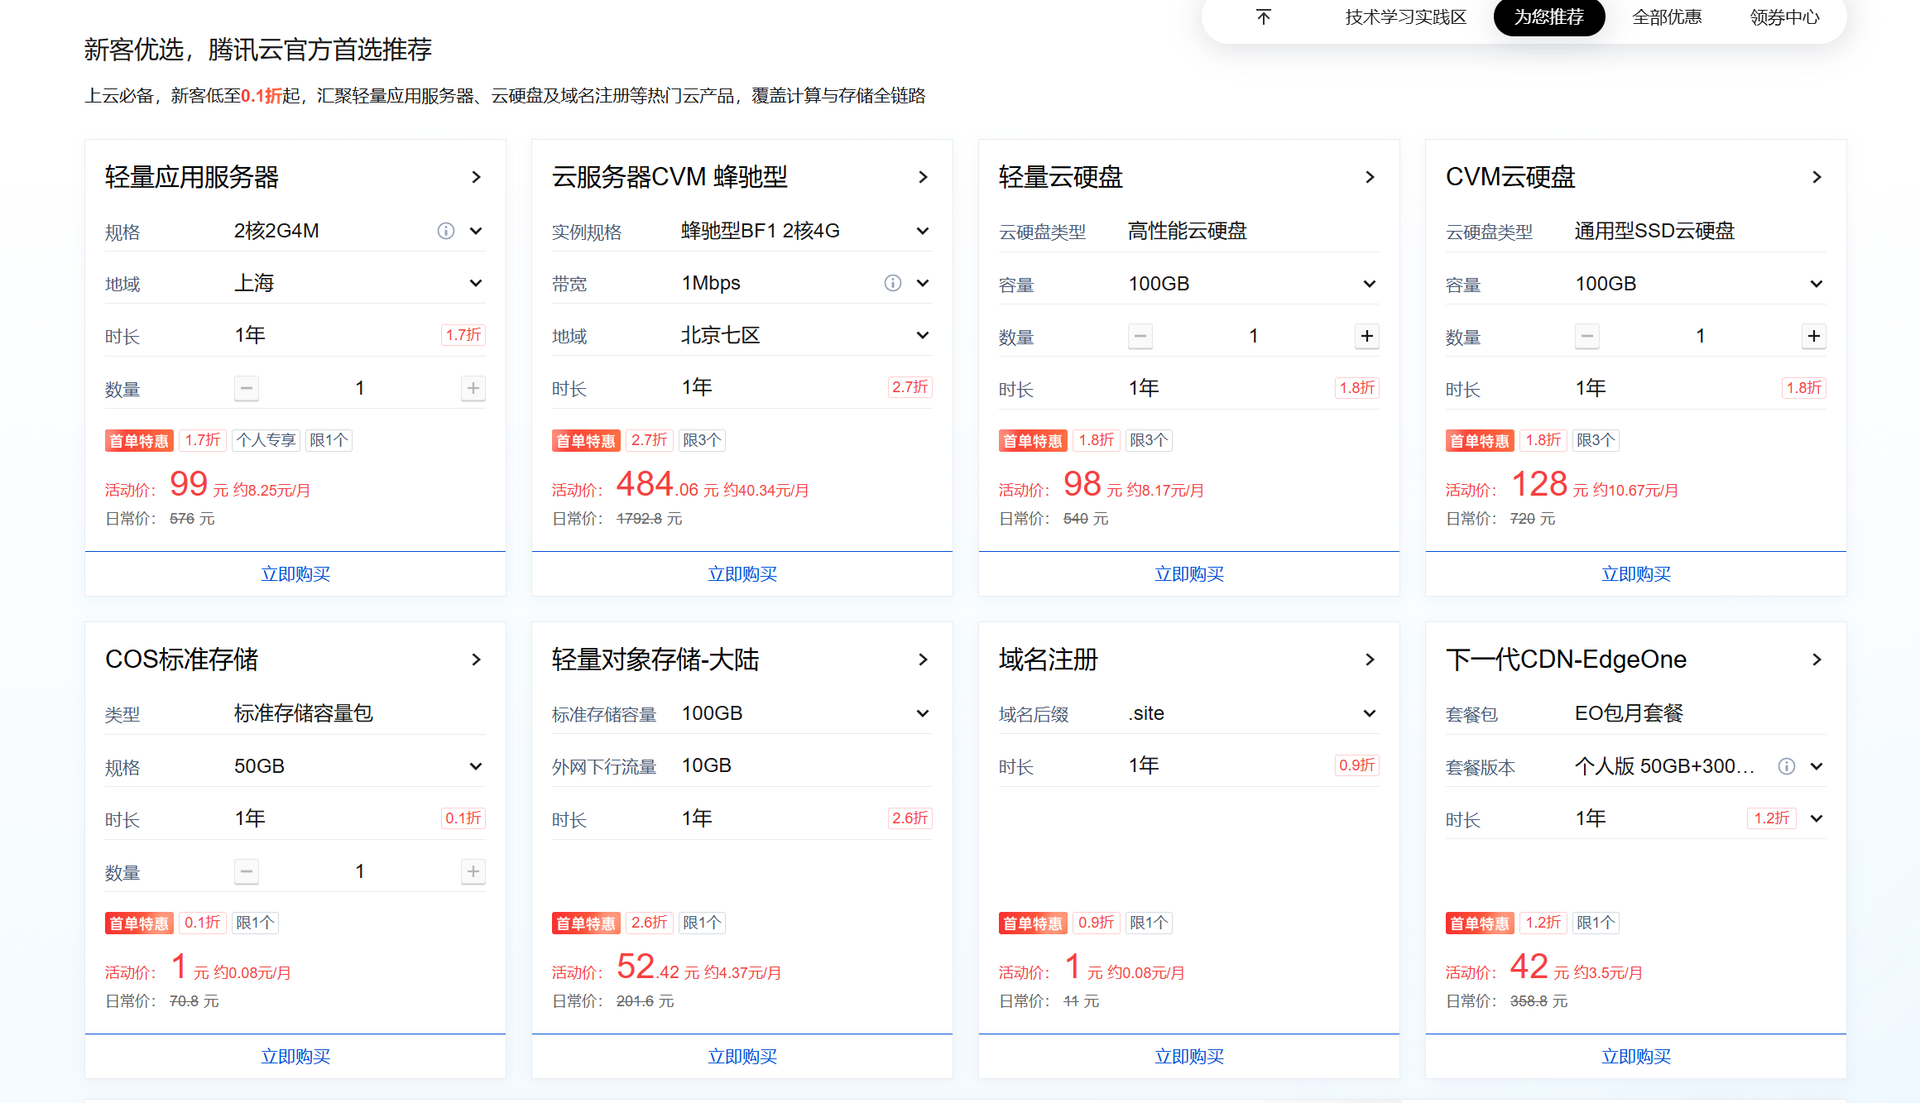Expand 地域 上海 dropdown

point(476,283)
